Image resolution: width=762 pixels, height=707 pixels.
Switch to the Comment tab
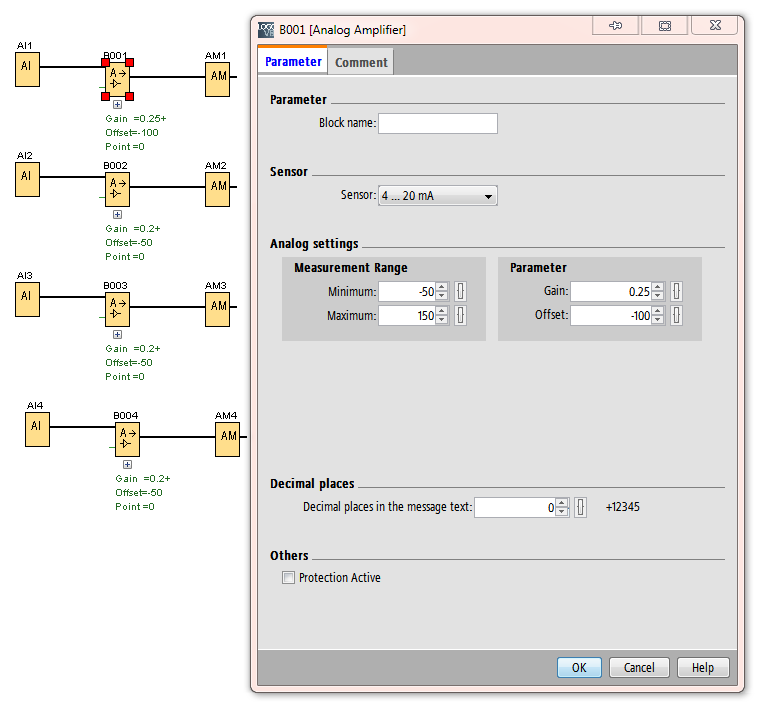coord(361,62)
